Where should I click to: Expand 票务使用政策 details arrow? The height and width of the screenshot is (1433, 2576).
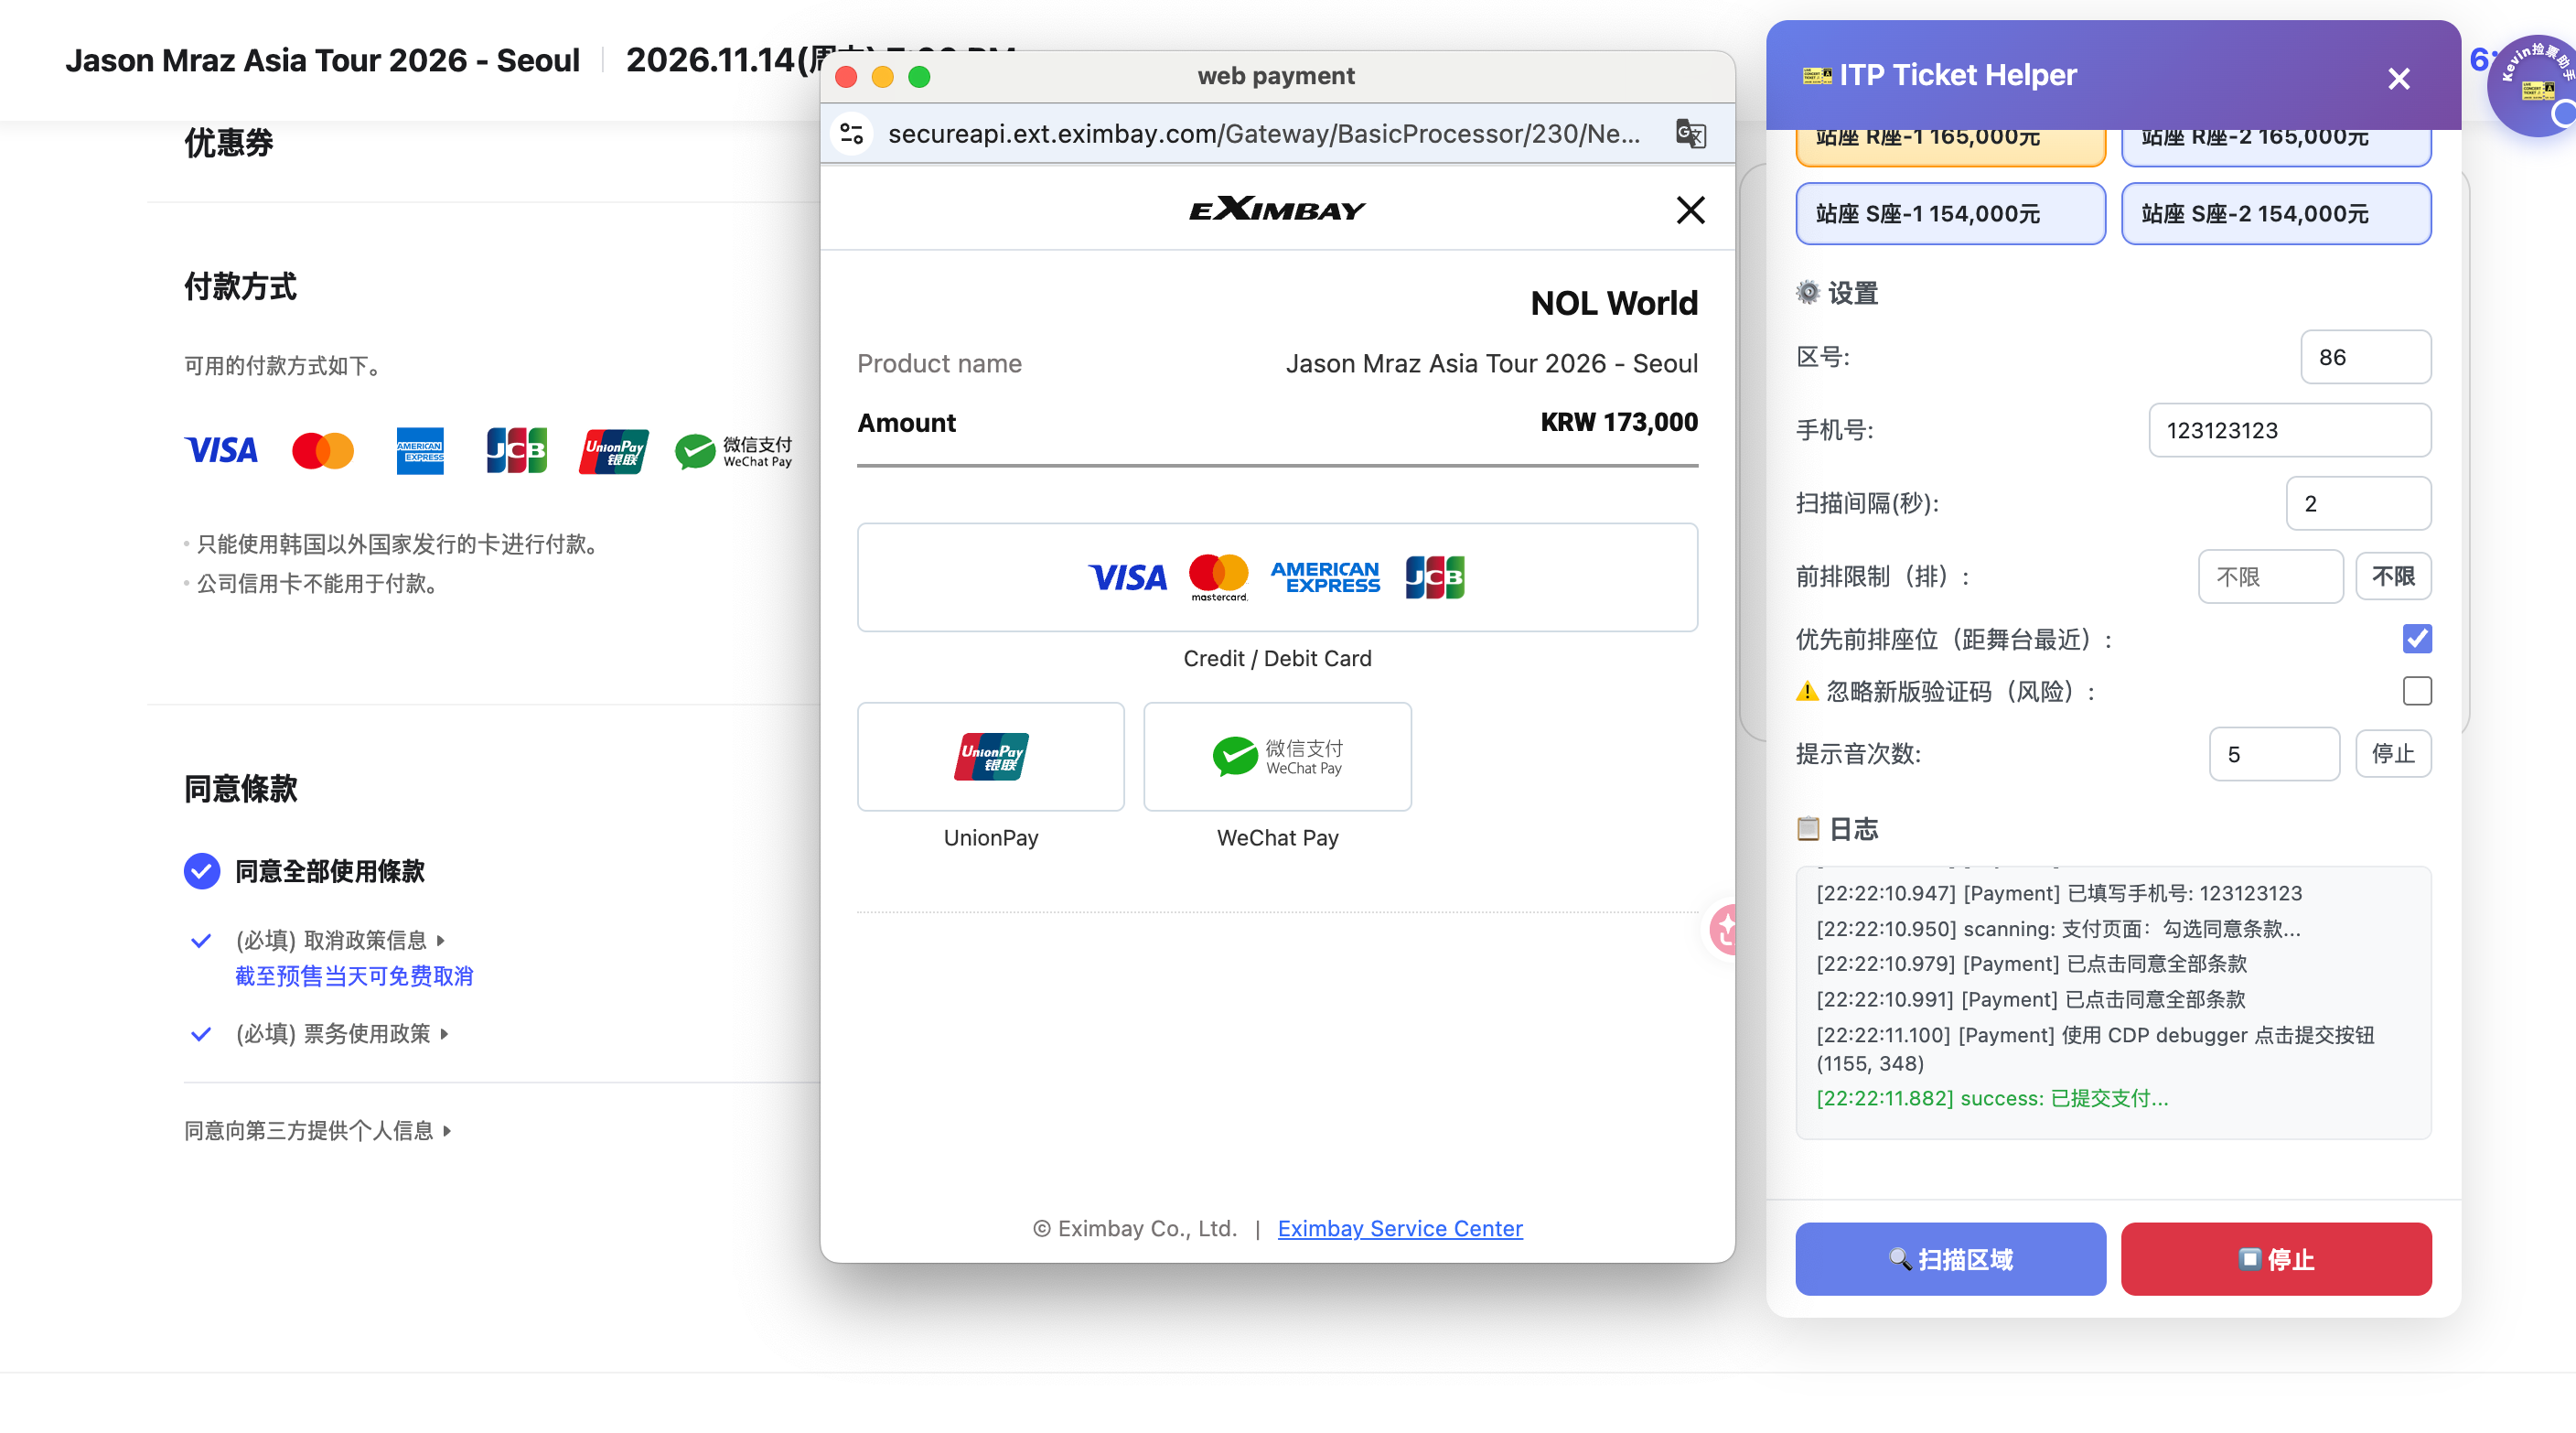point(444,1034)
